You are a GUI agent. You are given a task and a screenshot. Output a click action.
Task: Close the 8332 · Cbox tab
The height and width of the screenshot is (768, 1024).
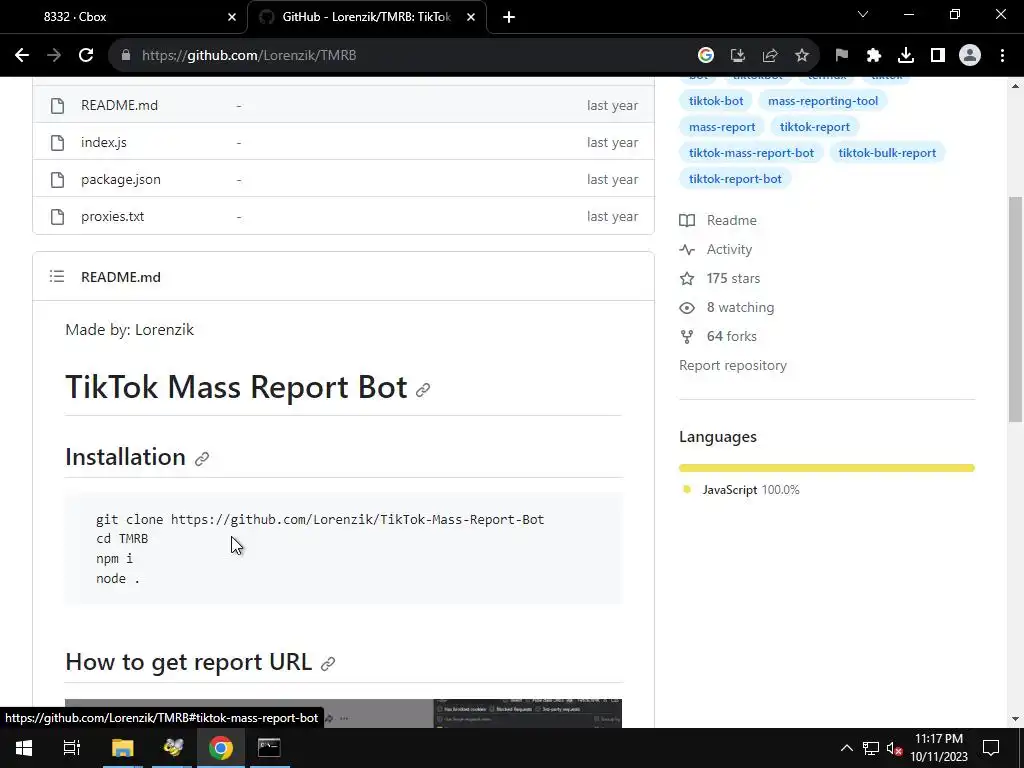pyautogui.click(x=231, y=18)
